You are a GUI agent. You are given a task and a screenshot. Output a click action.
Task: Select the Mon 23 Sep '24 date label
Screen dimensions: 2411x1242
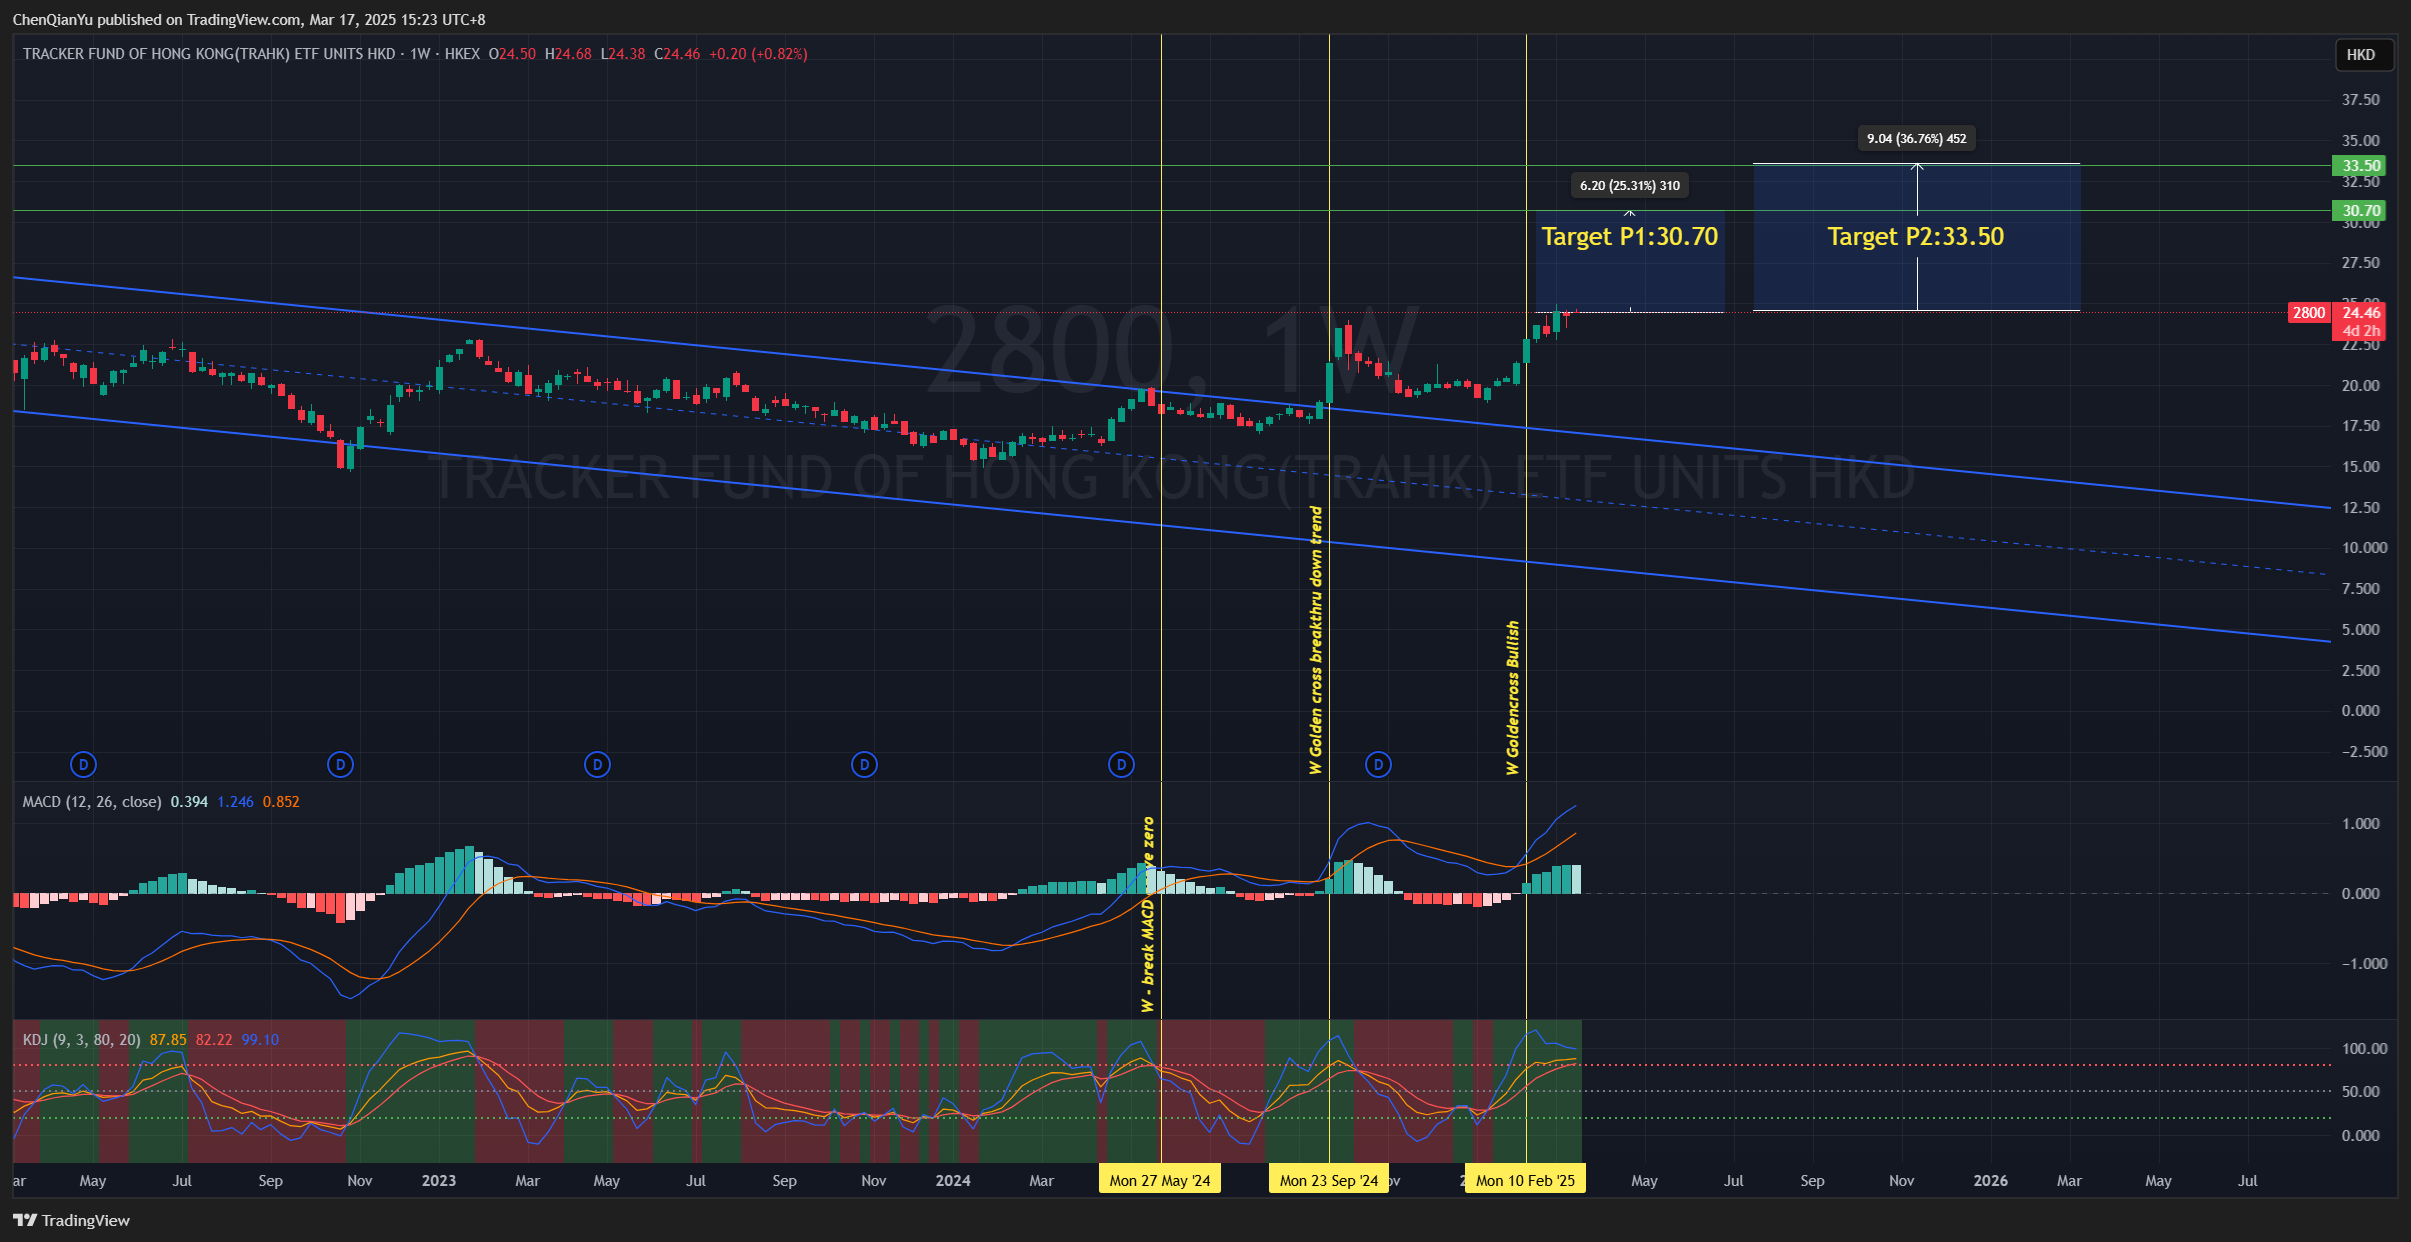[x=1328, y=1181]
